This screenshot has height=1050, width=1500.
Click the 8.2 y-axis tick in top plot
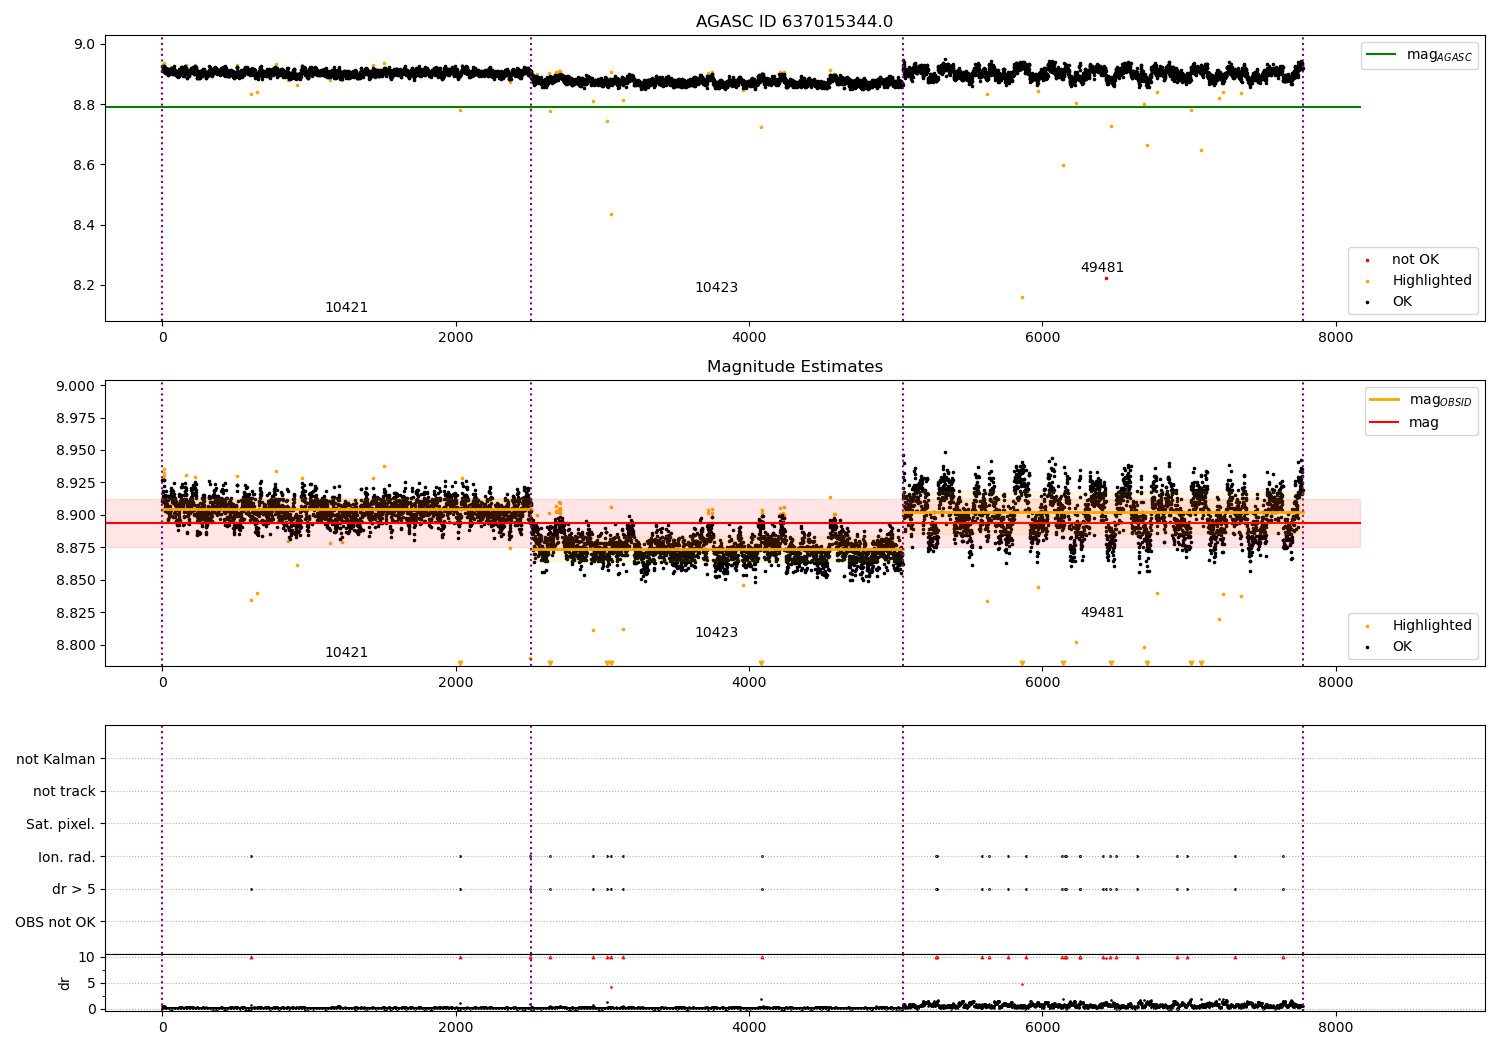point(84,286)
